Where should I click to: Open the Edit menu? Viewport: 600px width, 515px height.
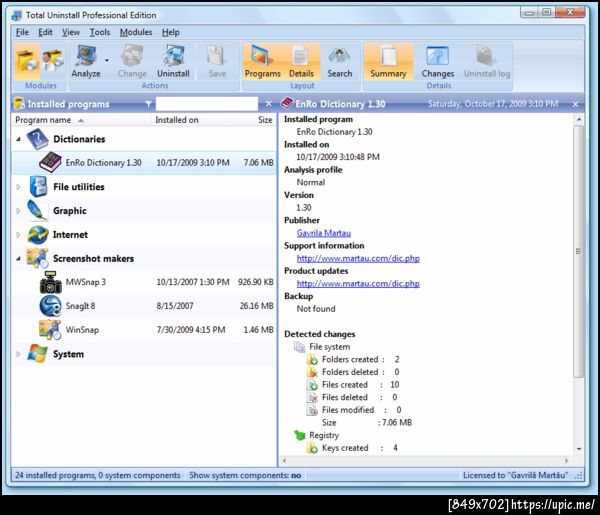(45, 33)
